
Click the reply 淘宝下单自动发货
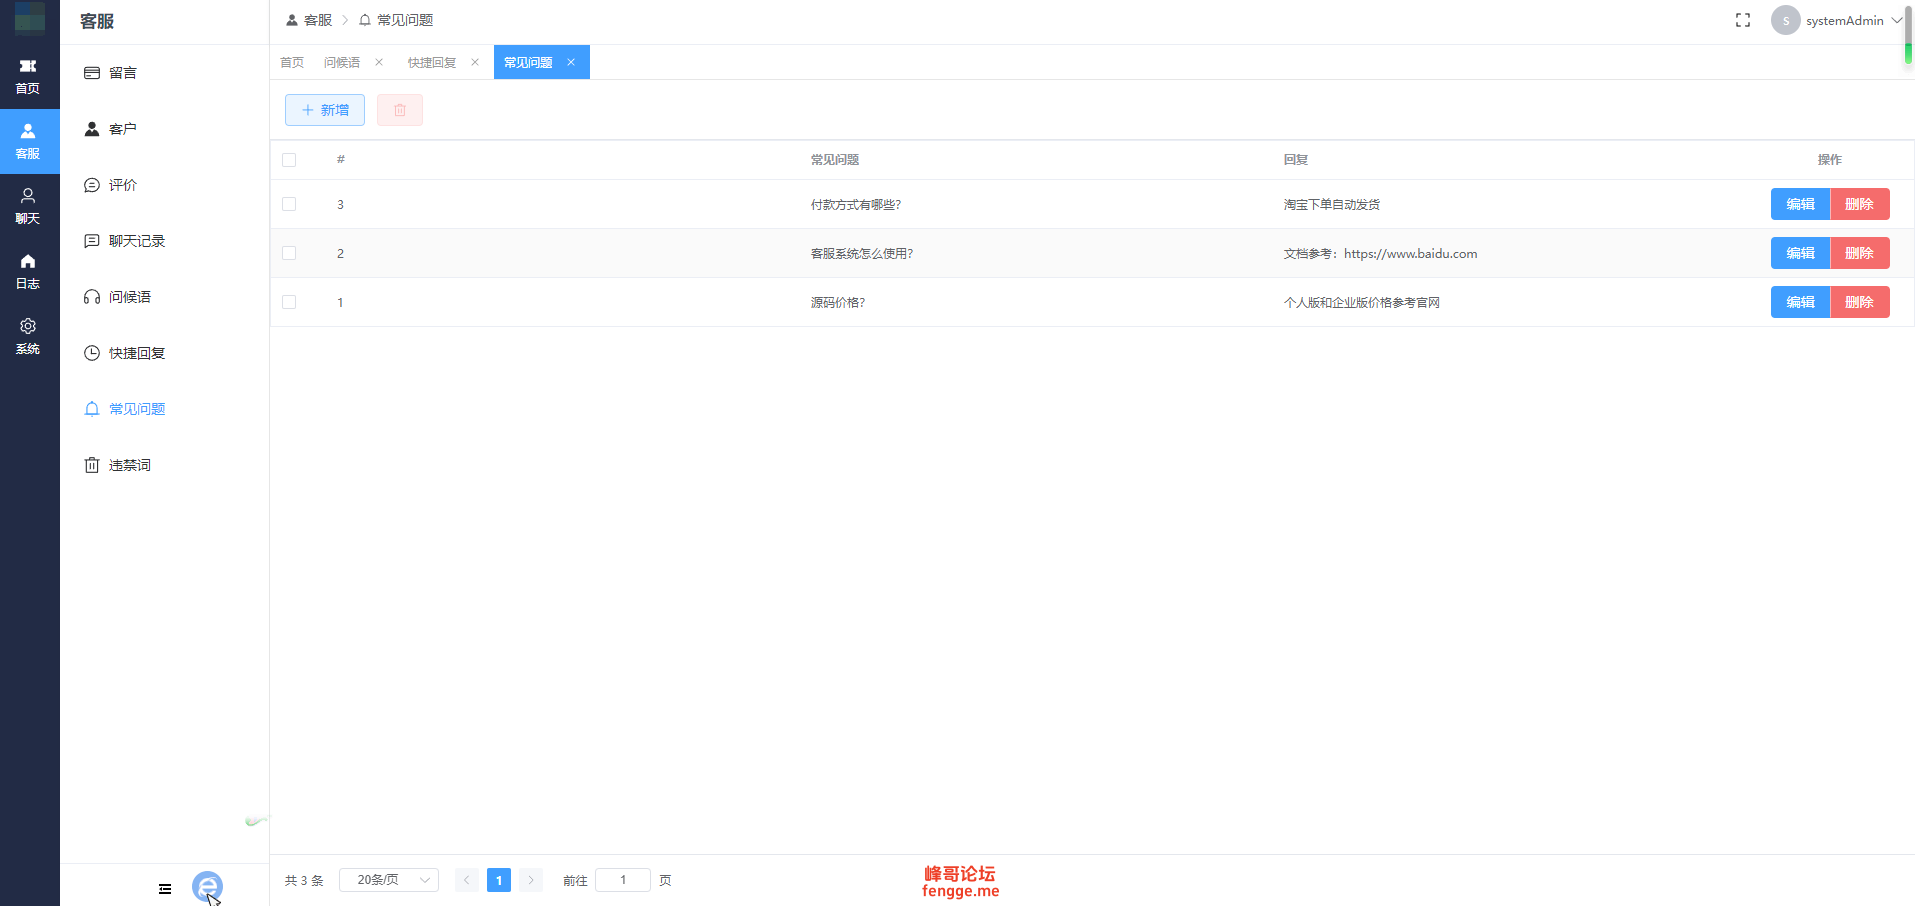coord(1332,205)
